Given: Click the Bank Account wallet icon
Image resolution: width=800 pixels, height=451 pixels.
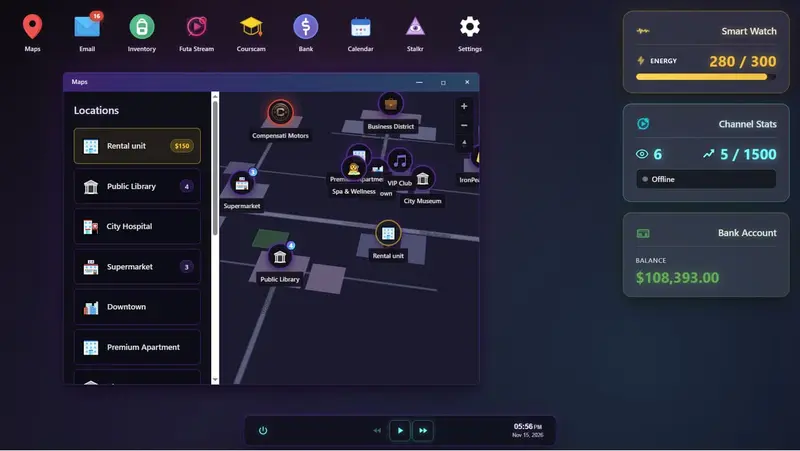Looking at the screenshot, I should 643,233.
